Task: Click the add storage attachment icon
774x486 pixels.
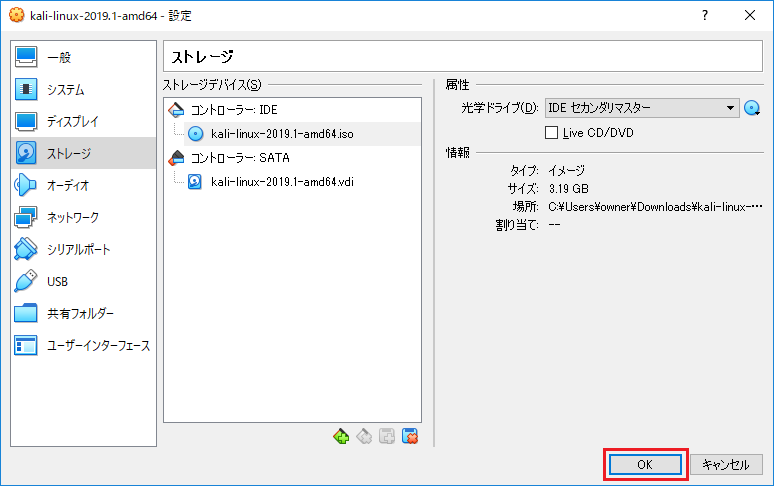Action: pyautogui.click(x=387, y=436)
